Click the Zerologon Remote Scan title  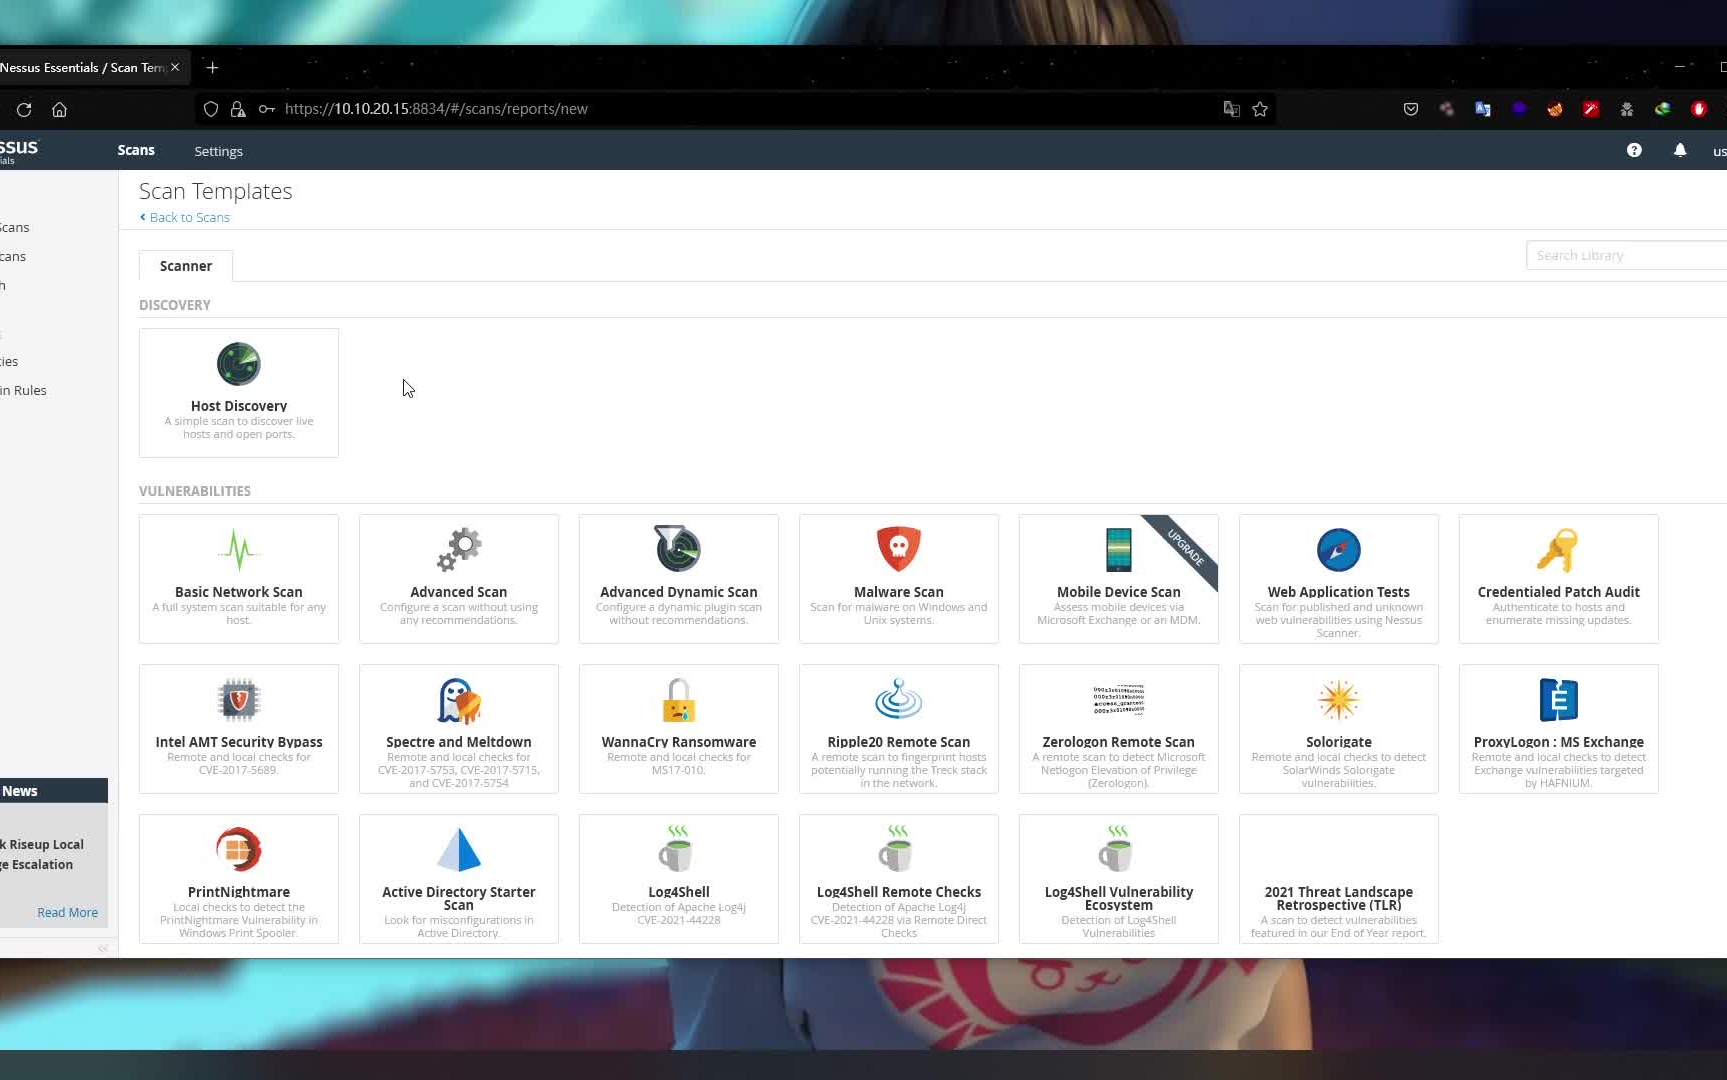click(1119, 742)
